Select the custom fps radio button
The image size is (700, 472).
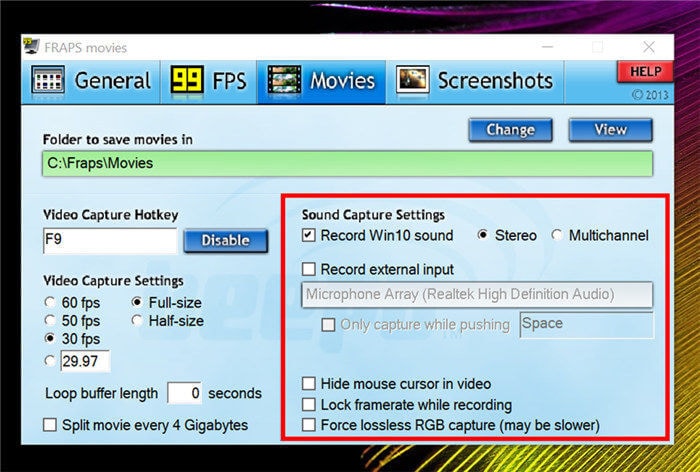(x=50, y=361)
